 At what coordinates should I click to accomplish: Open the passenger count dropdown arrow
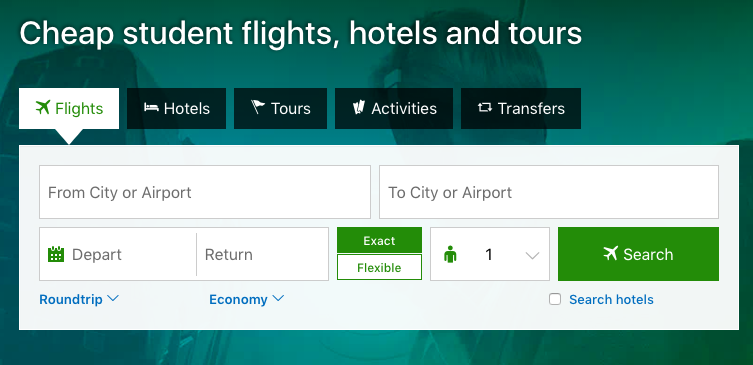(532, 255)
